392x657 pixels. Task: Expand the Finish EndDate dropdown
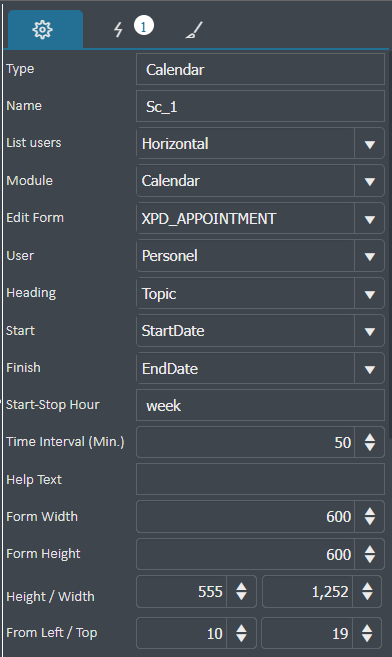click(369, 369)
